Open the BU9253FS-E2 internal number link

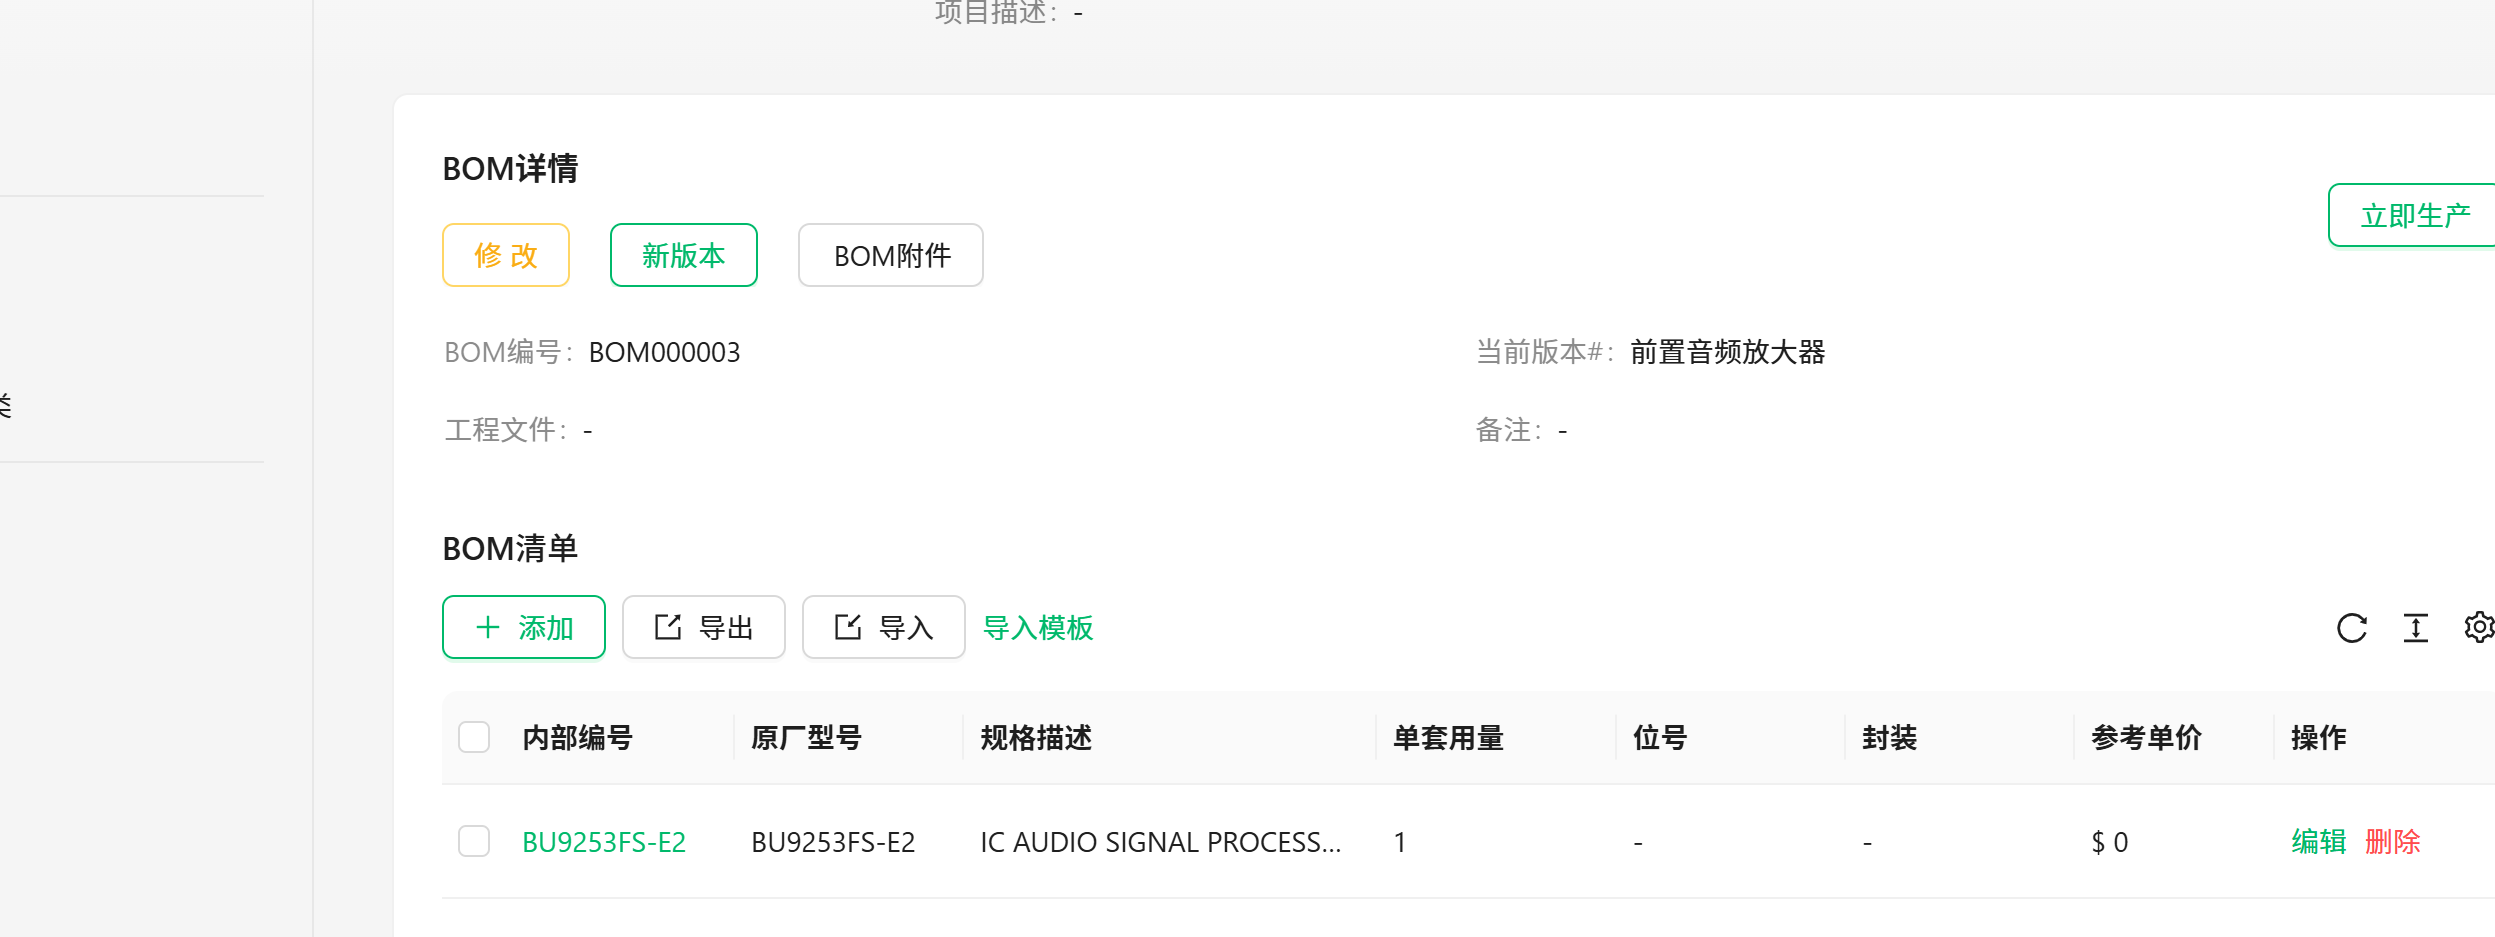[604, 842]
